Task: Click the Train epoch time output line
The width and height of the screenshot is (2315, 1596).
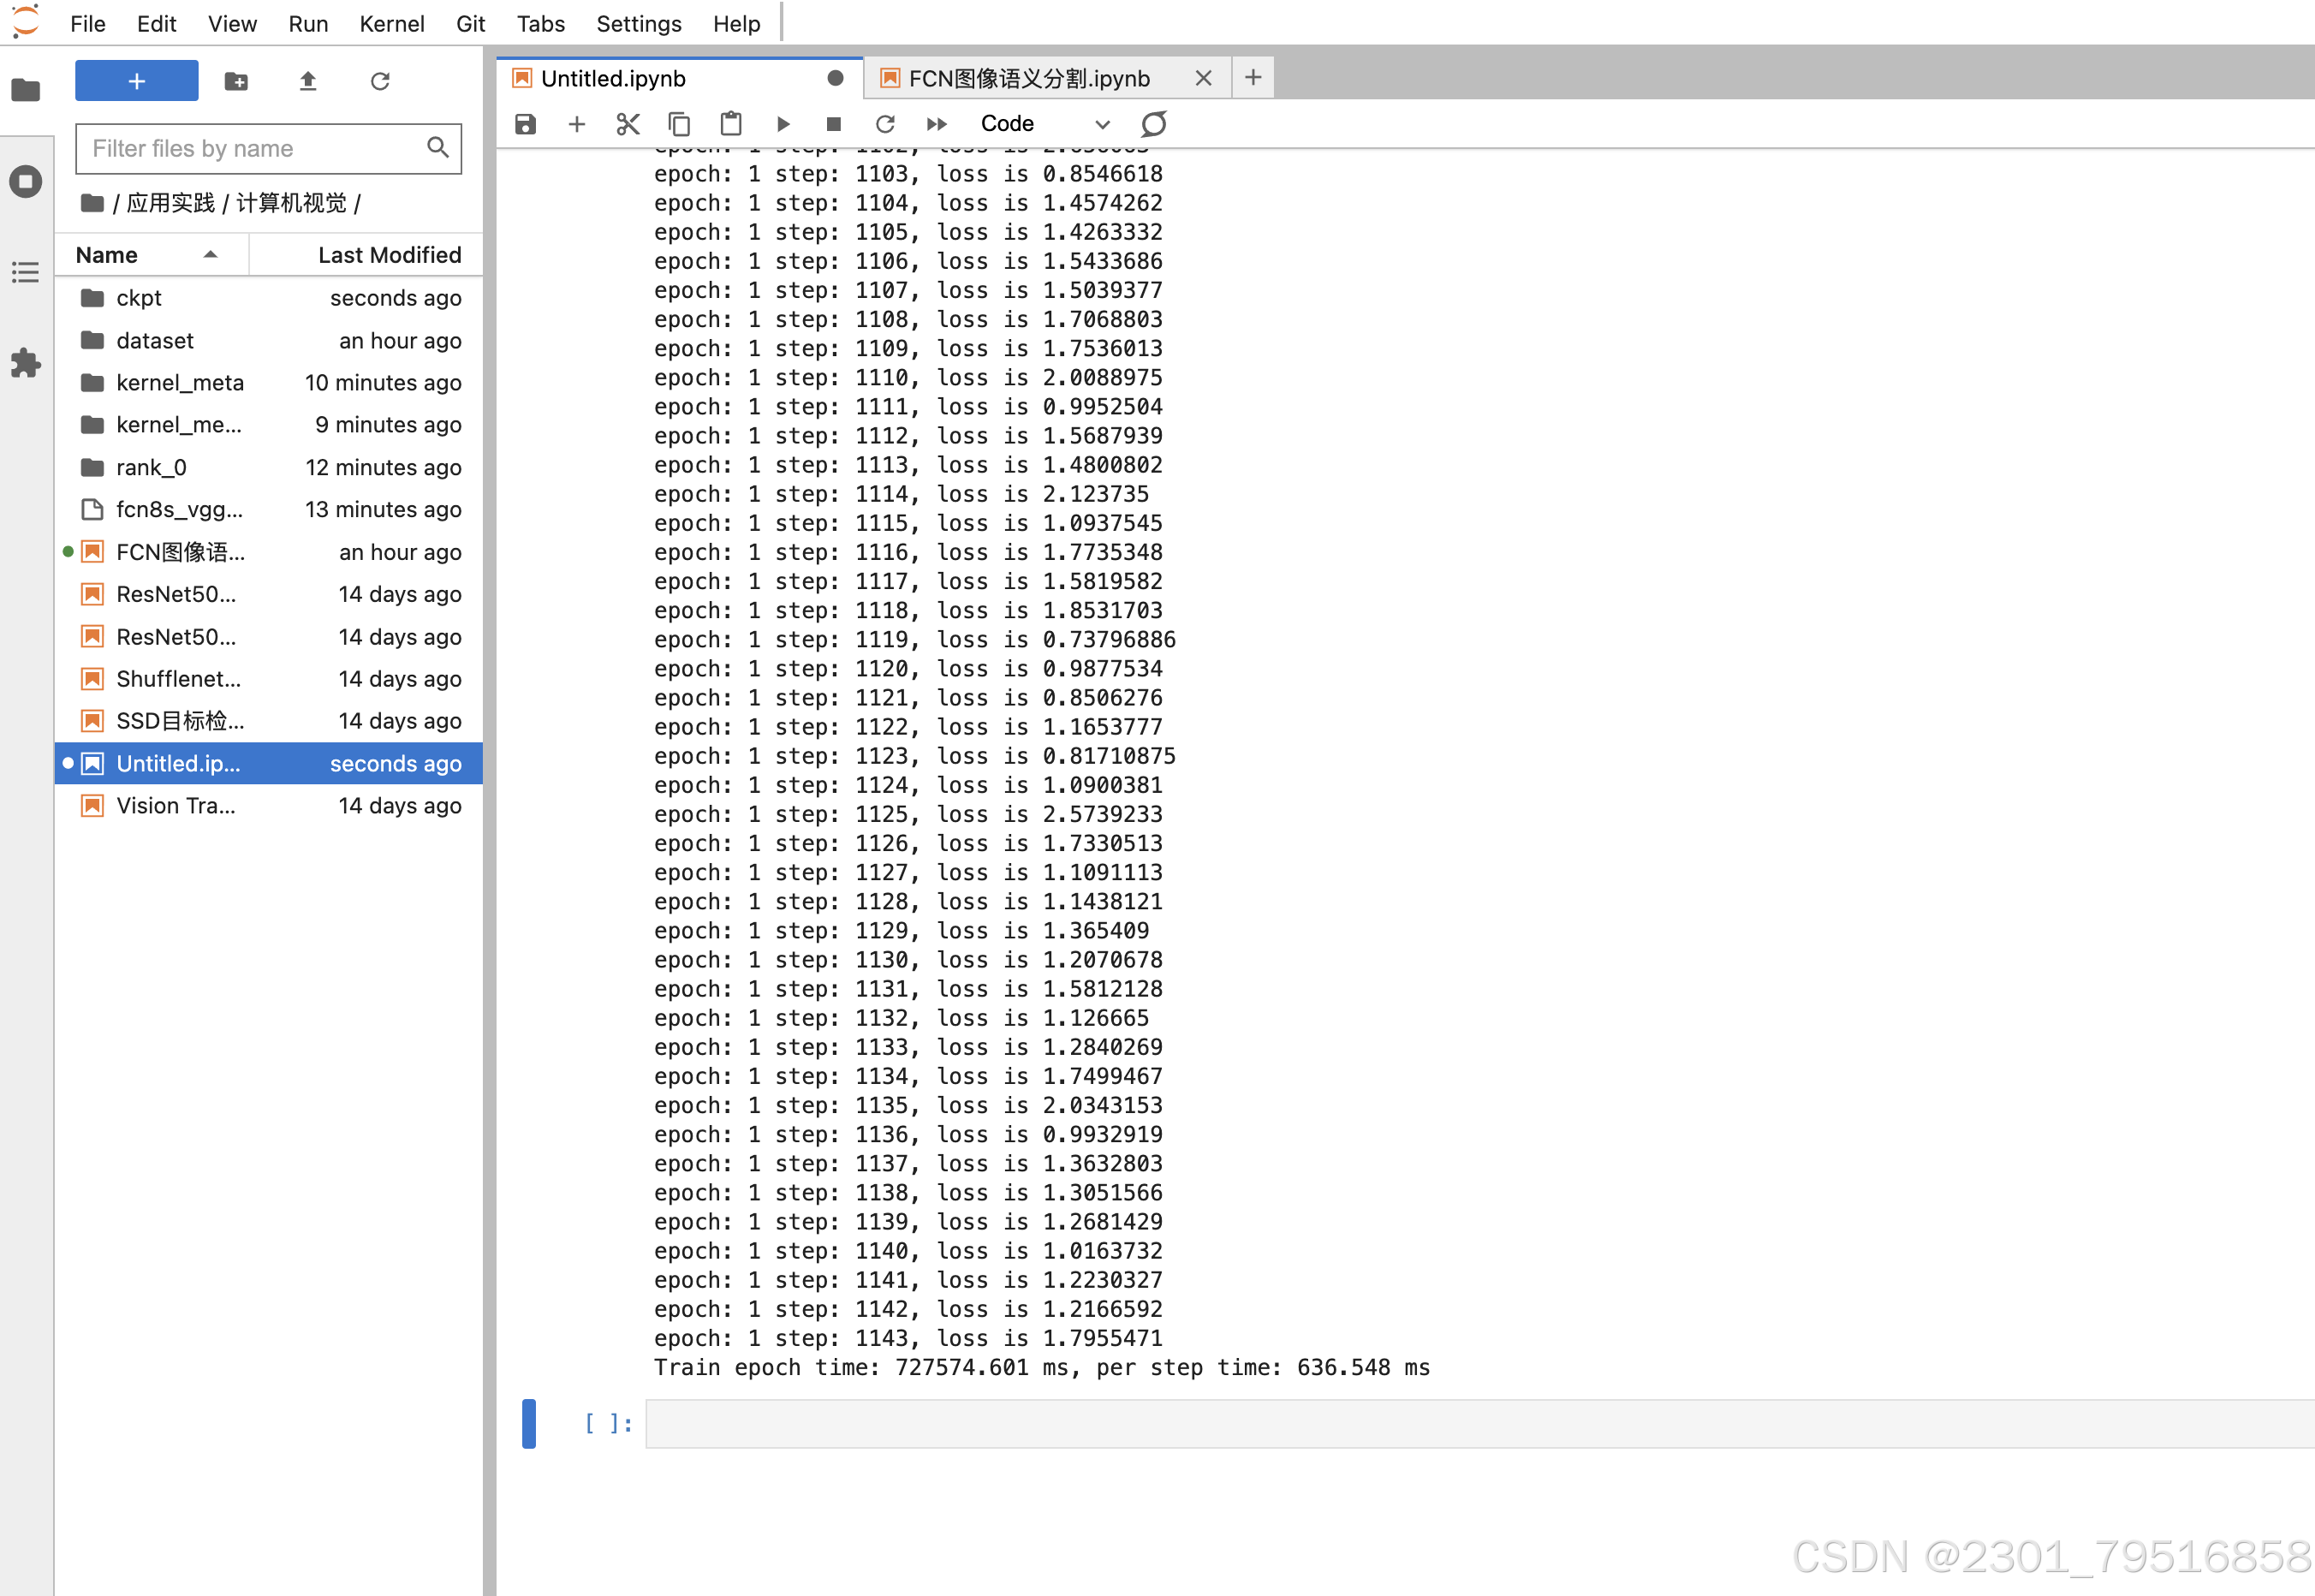Action: click(x=1042, y=1367)
